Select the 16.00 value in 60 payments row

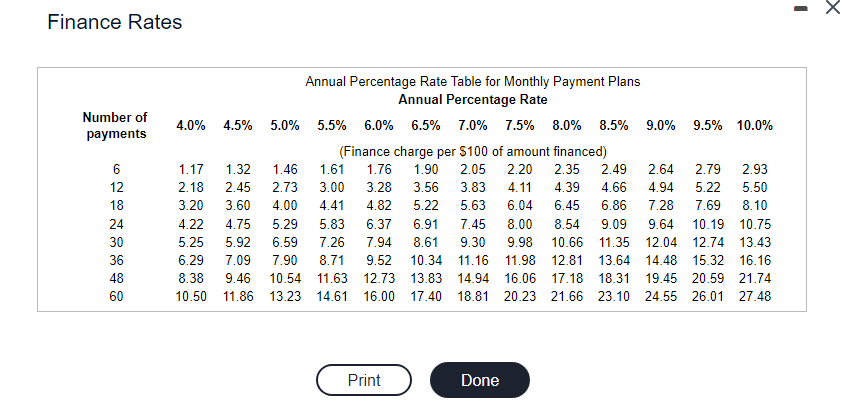click(379, 296)
